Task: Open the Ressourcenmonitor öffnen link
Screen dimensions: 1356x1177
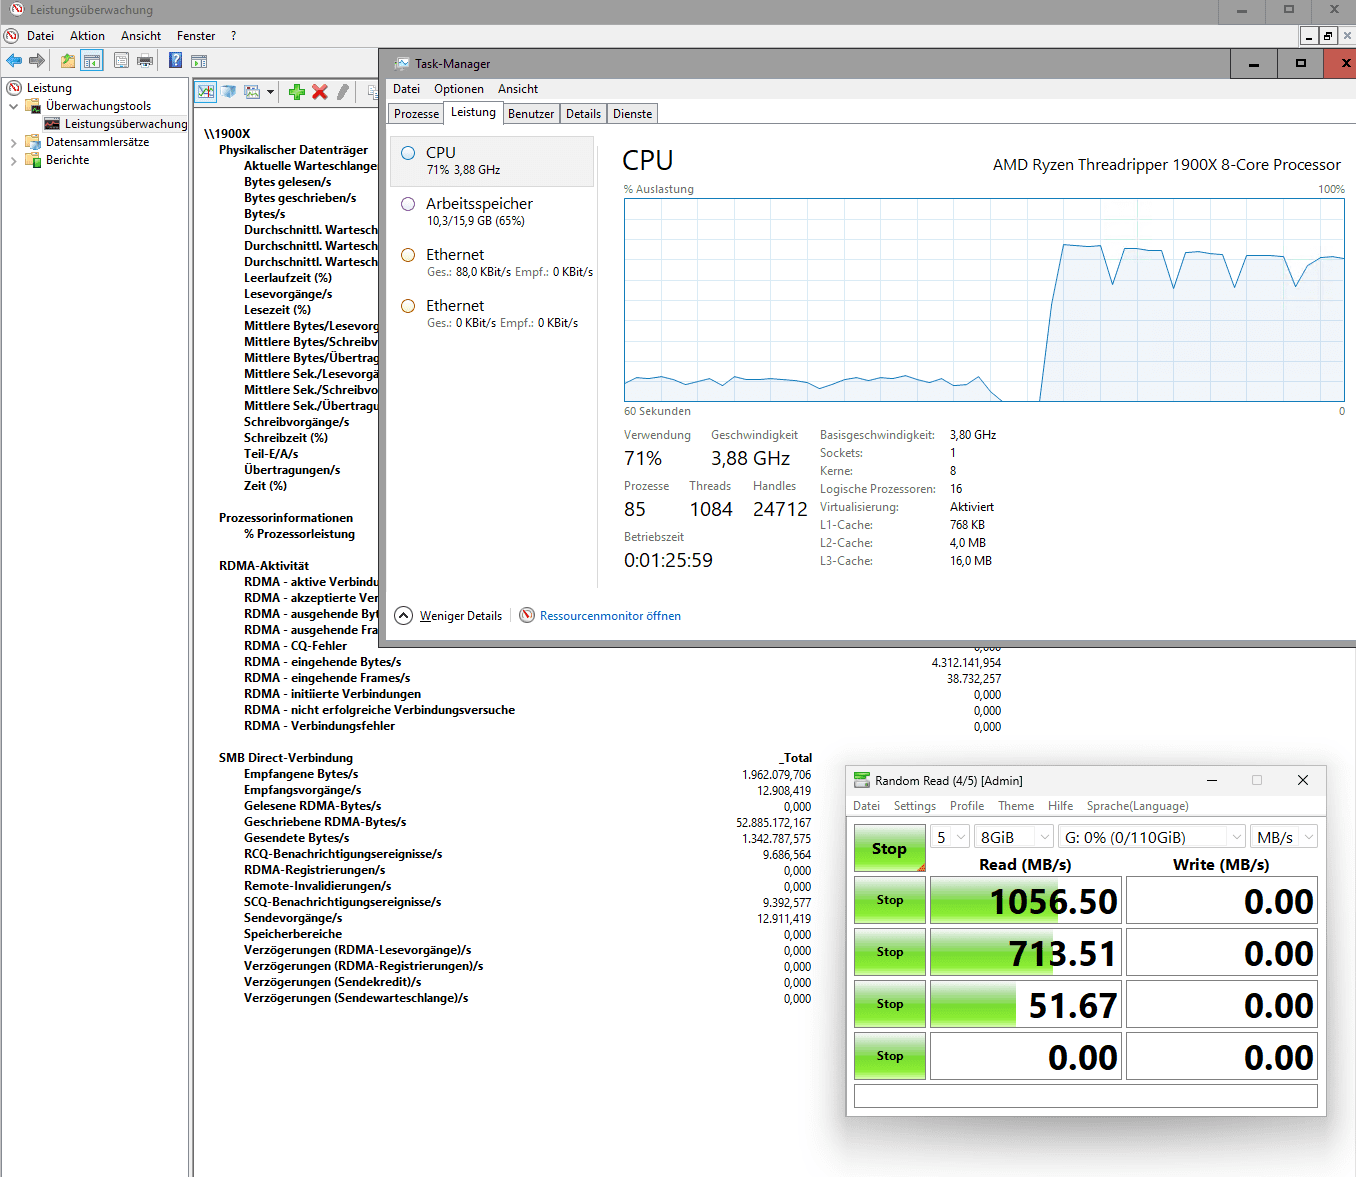Action: coord(610,616)
